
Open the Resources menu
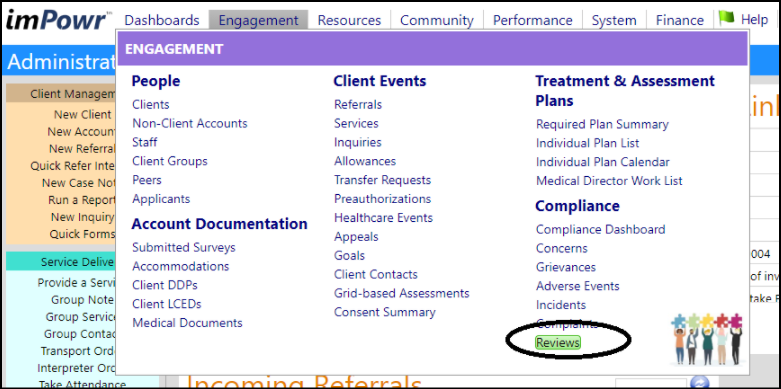(x=349, y=20)
